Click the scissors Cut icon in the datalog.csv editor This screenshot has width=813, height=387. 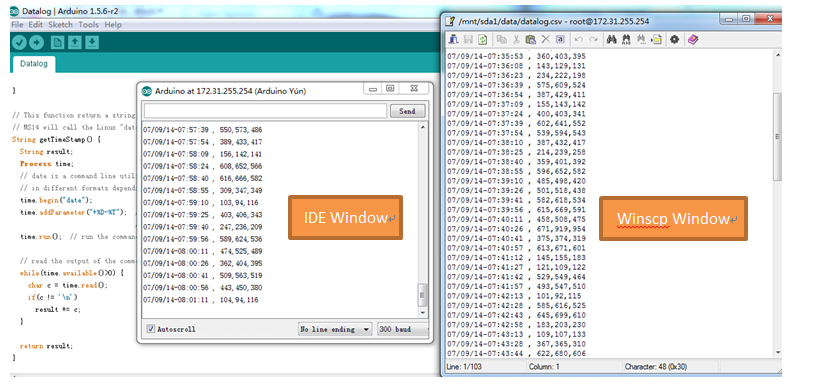(516, 39)
